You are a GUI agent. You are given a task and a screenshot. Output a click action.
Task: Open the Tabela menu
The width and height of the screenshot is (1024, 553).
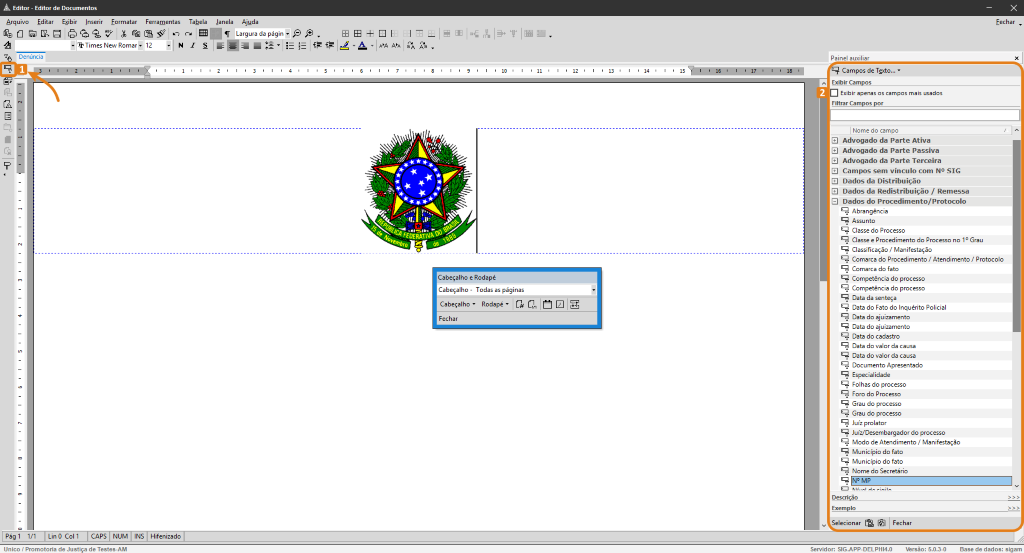click(198, 22)
